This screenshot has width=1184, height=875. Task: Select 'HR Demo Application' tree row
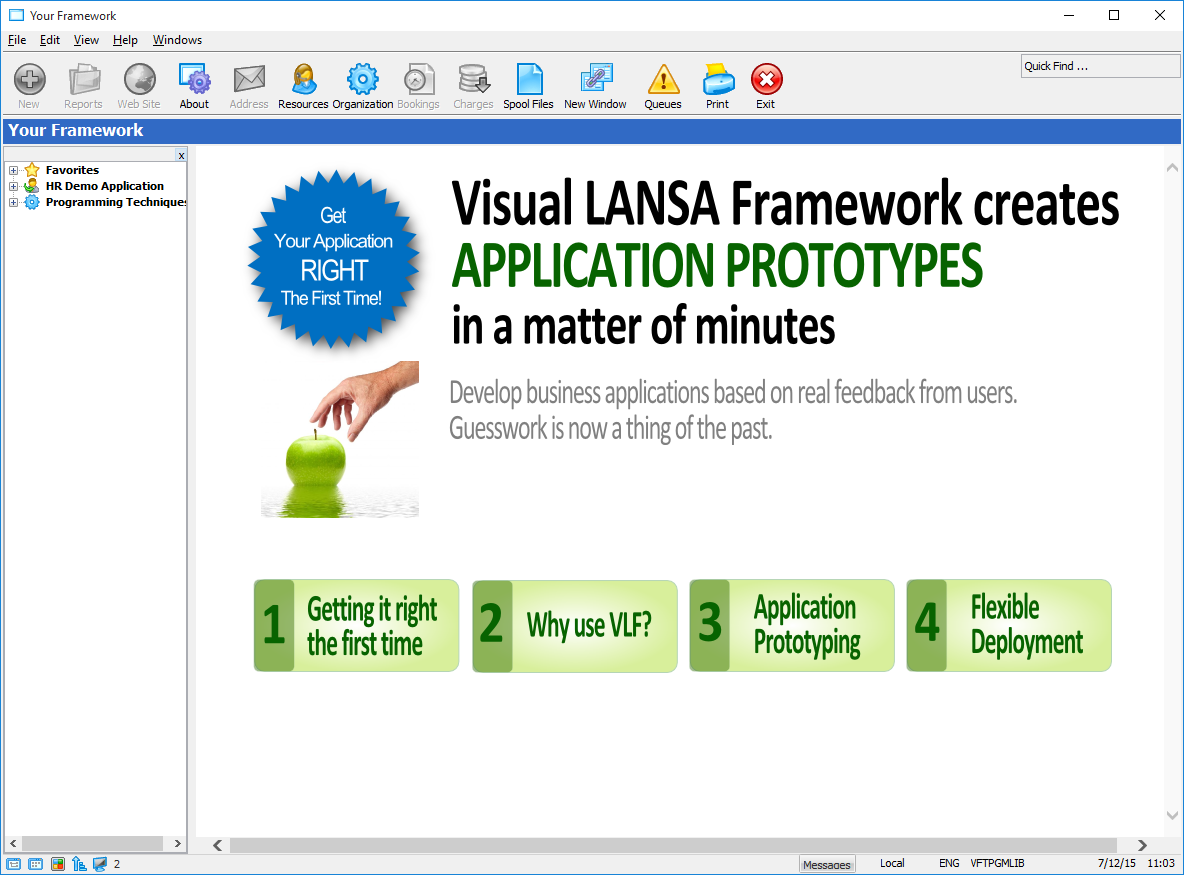coord(105,186)
